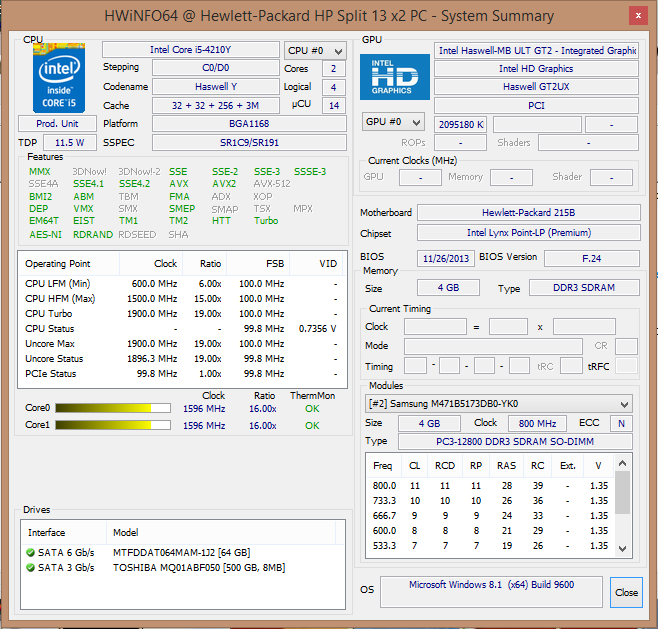The height and width of the screenshot is (629, 658).
Task: Select the 533.3 frequency timing row
Action: click(490, 546)
